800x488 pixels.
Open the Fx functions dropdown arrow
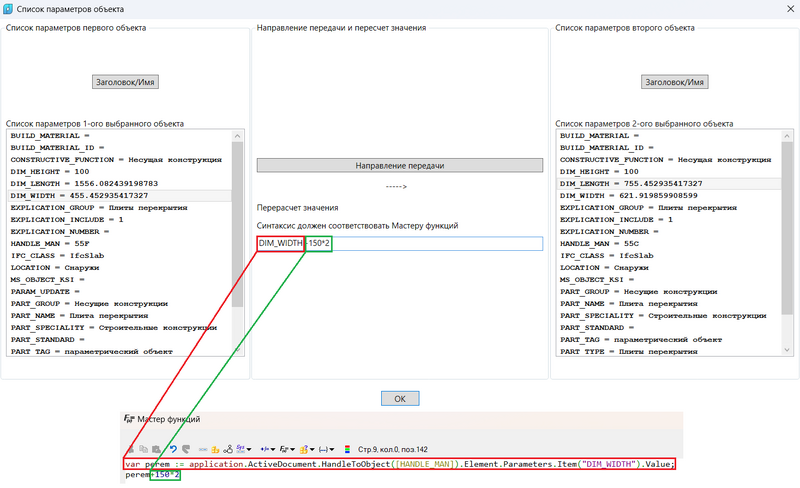coord(292,450)
